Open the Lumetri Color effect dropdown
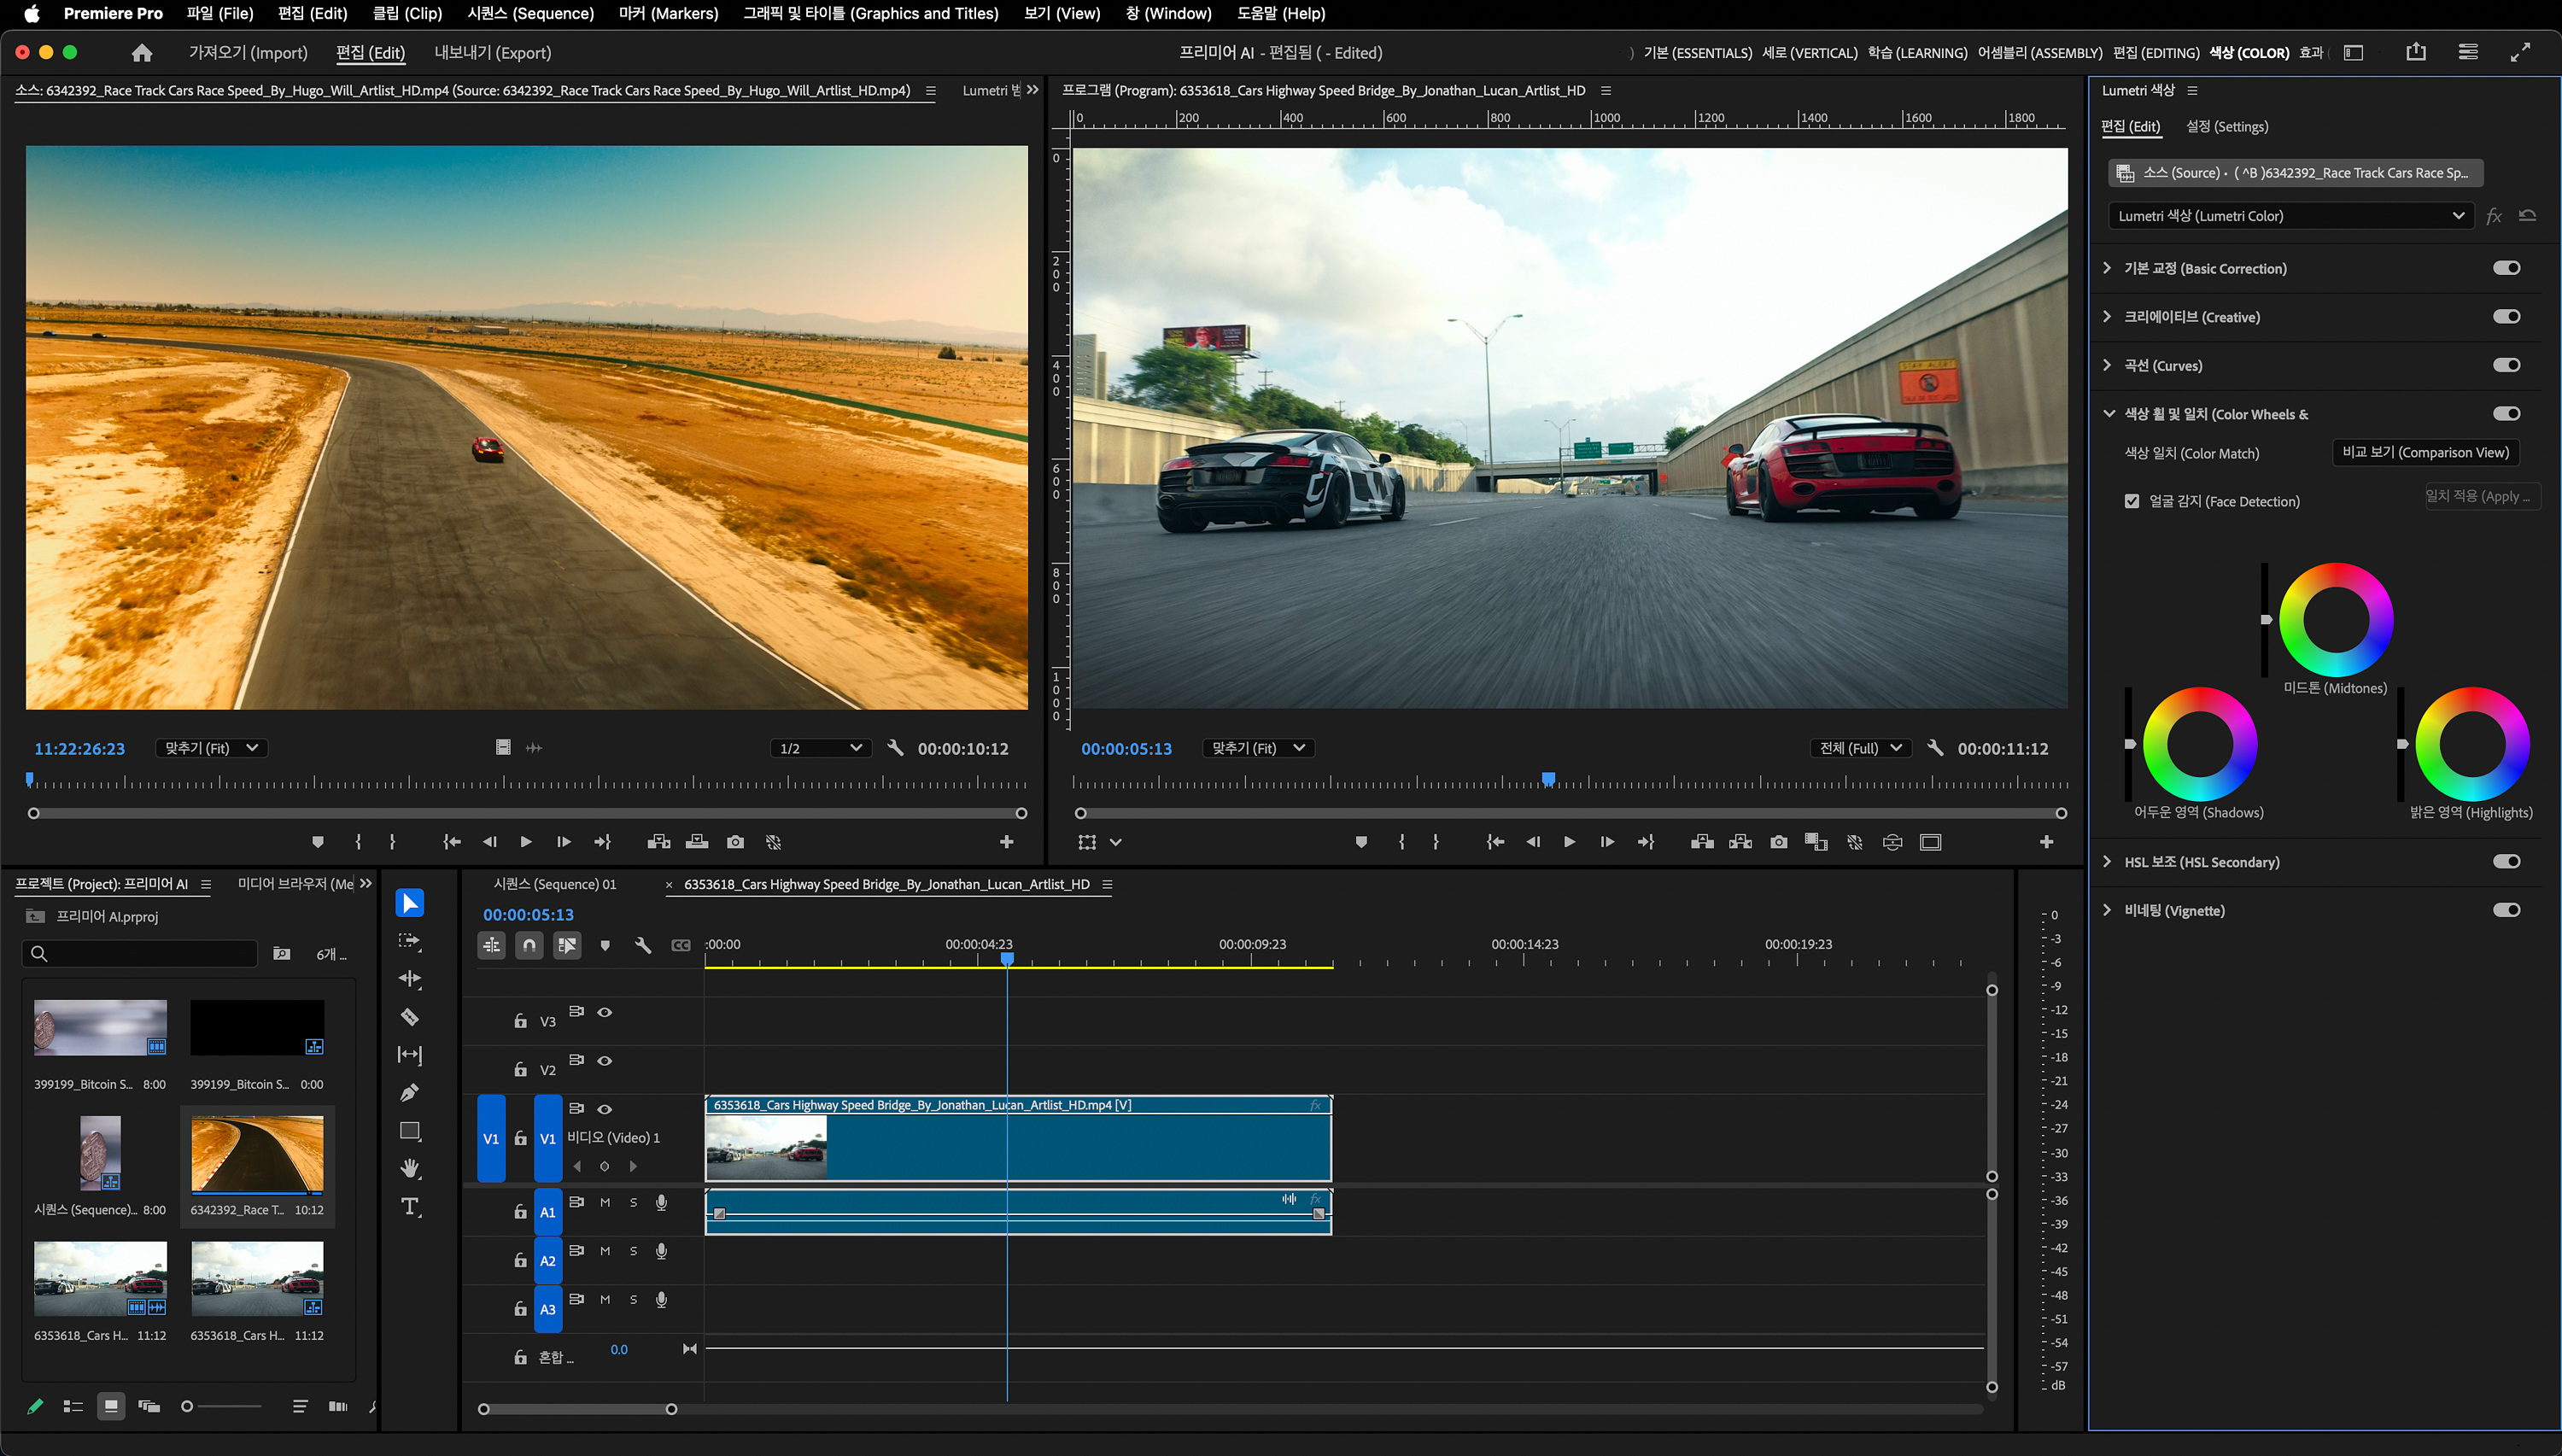2562x1456 pixels. 2290,216
